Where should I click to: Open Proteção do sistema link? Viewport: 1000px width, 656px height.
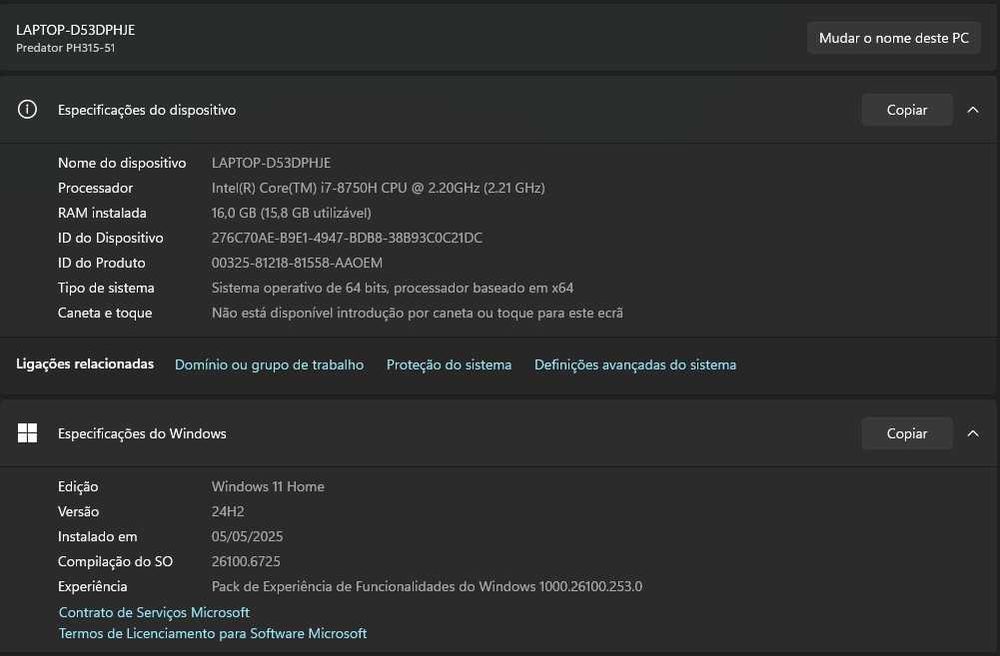click(x=449, y=365)
